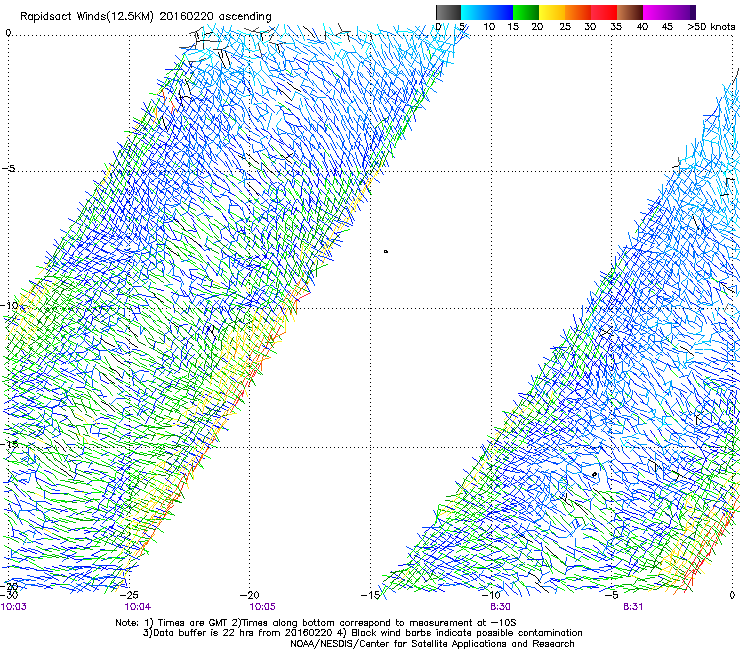This screenshot has height=650, width=740.
Task: Click the '-25' longitude axis label
Action: tap(129, 595)
